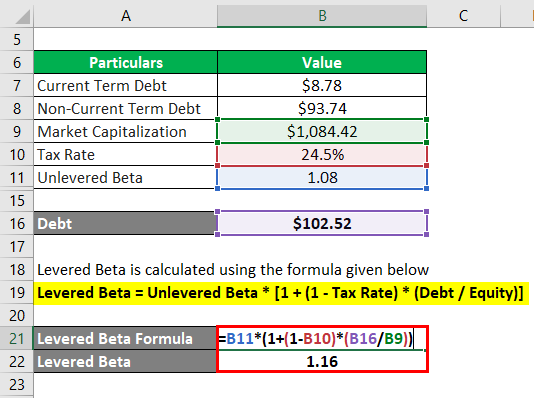
Task: Select the $1,084.42 value cell
Action: [322, 131]
